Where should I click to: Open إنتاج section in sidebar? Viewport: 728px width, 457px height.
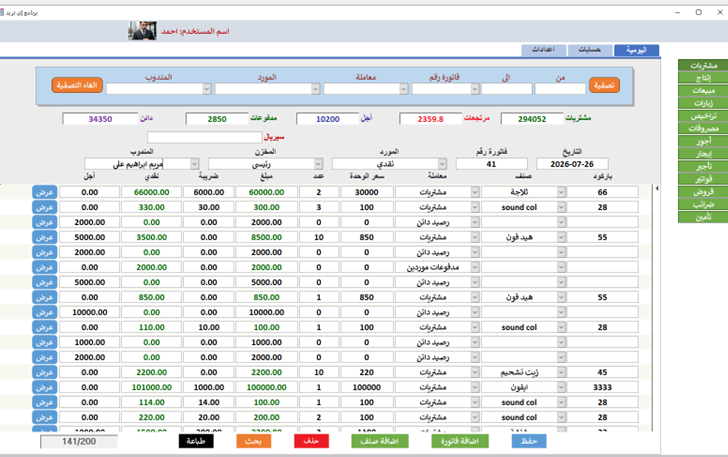point(703,78)
